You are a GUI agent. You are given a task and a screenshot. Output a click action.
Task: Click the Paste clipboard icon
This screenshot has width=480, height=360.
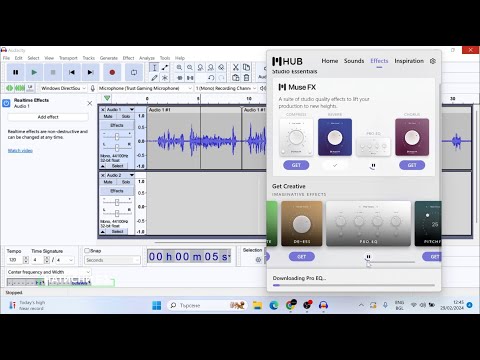236,78
